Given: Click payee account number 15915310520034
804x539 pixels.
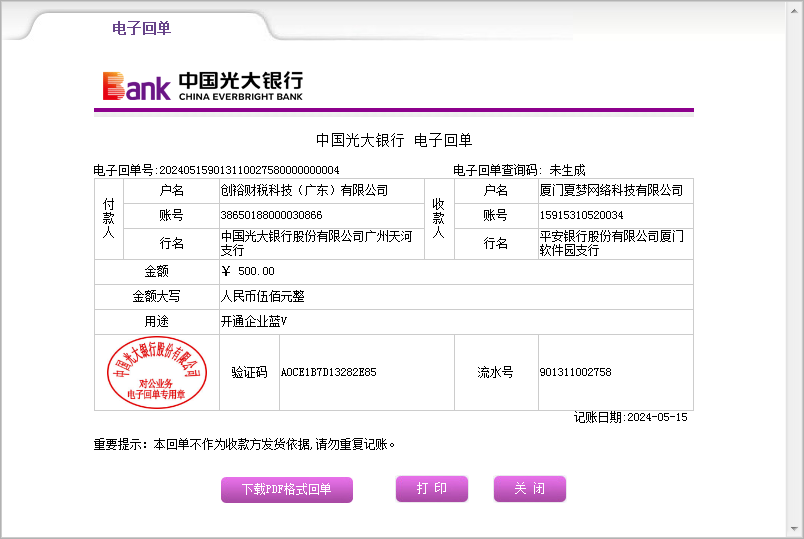Looking at the screenshot, I should [581, 215].
